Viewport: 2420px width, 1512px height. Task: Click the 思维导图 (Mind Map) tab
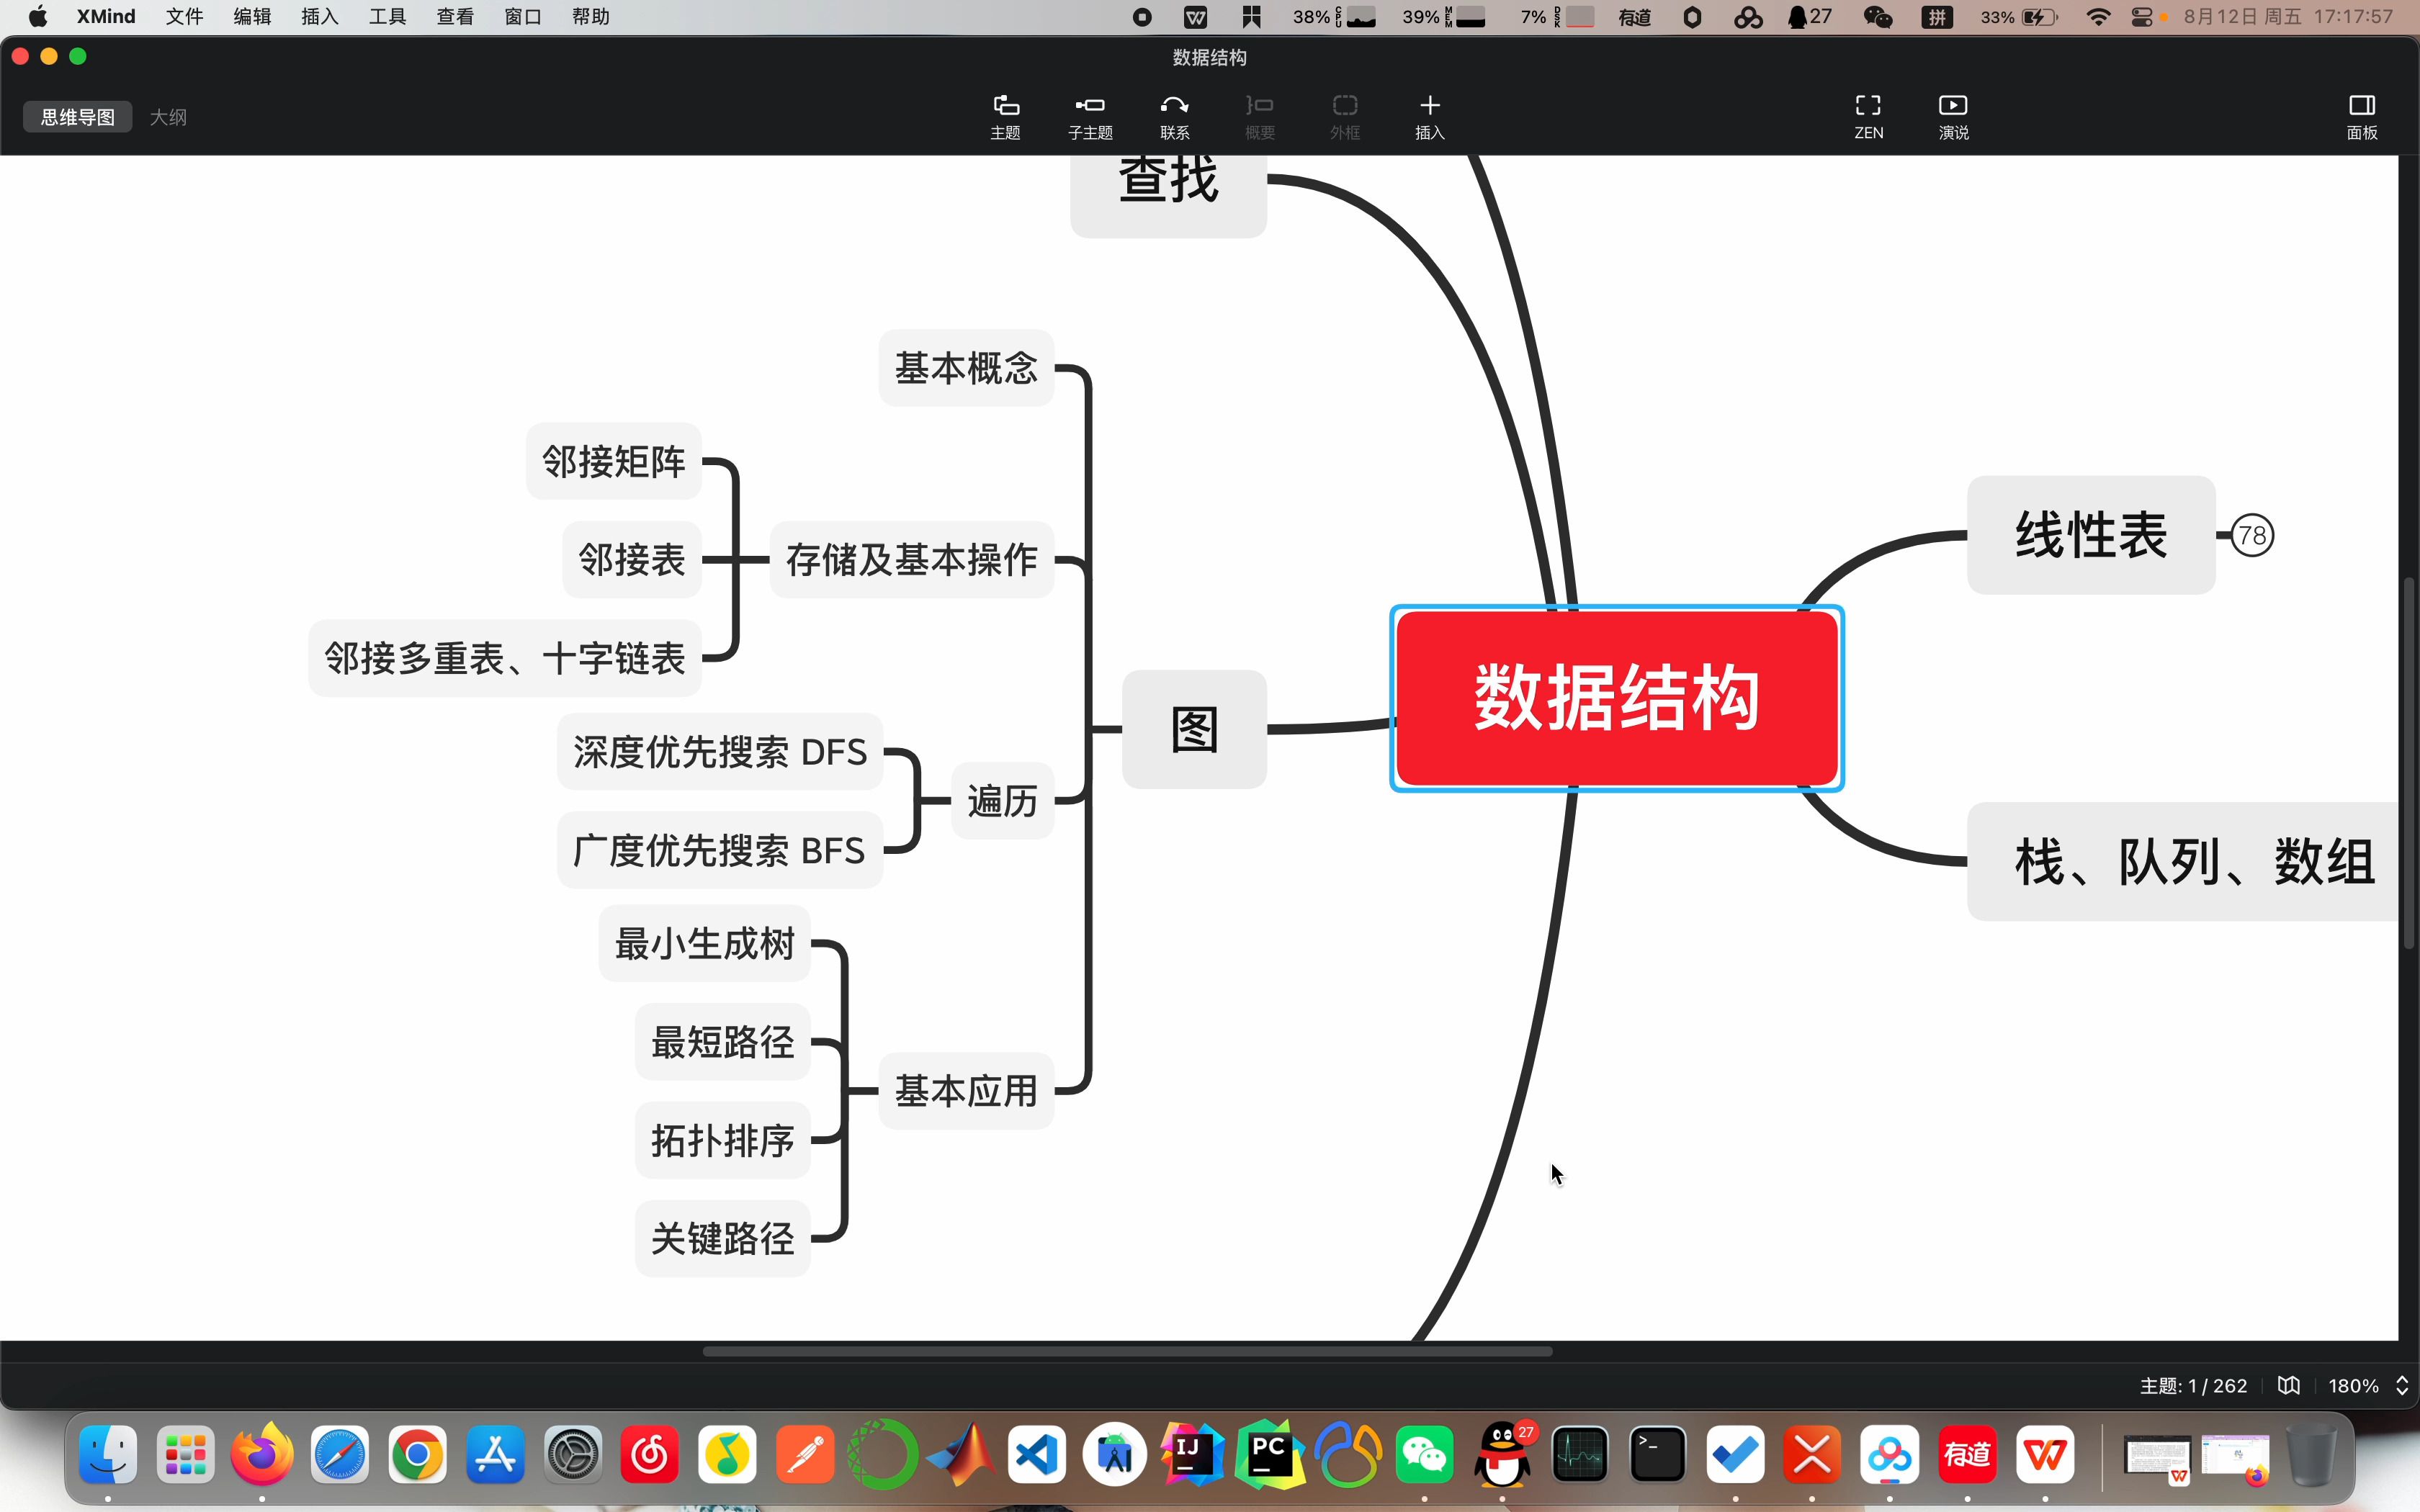pos(75,117)
